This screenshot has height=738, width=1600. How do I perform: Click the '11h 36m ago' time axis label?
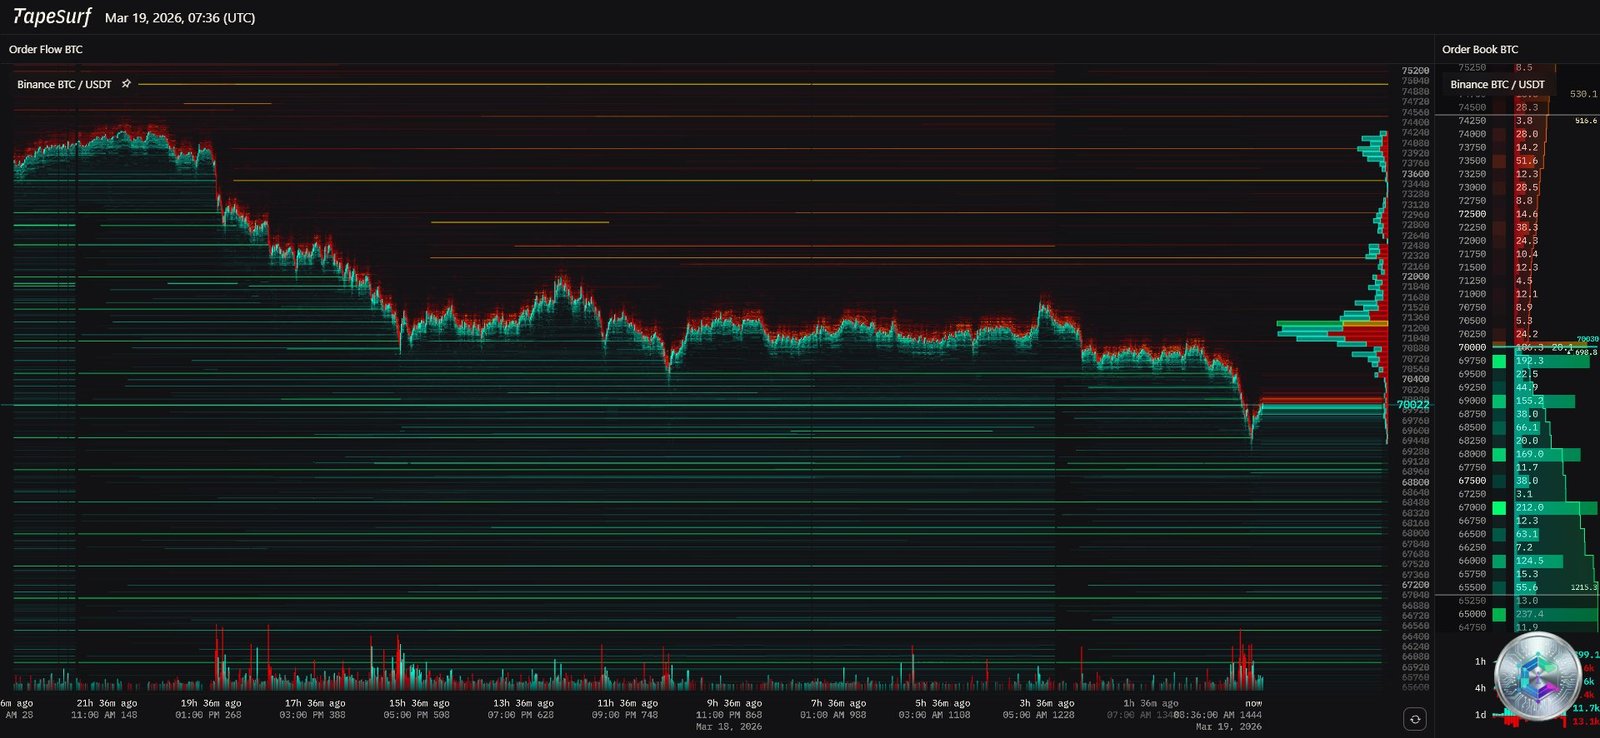(x=627, y=703)
